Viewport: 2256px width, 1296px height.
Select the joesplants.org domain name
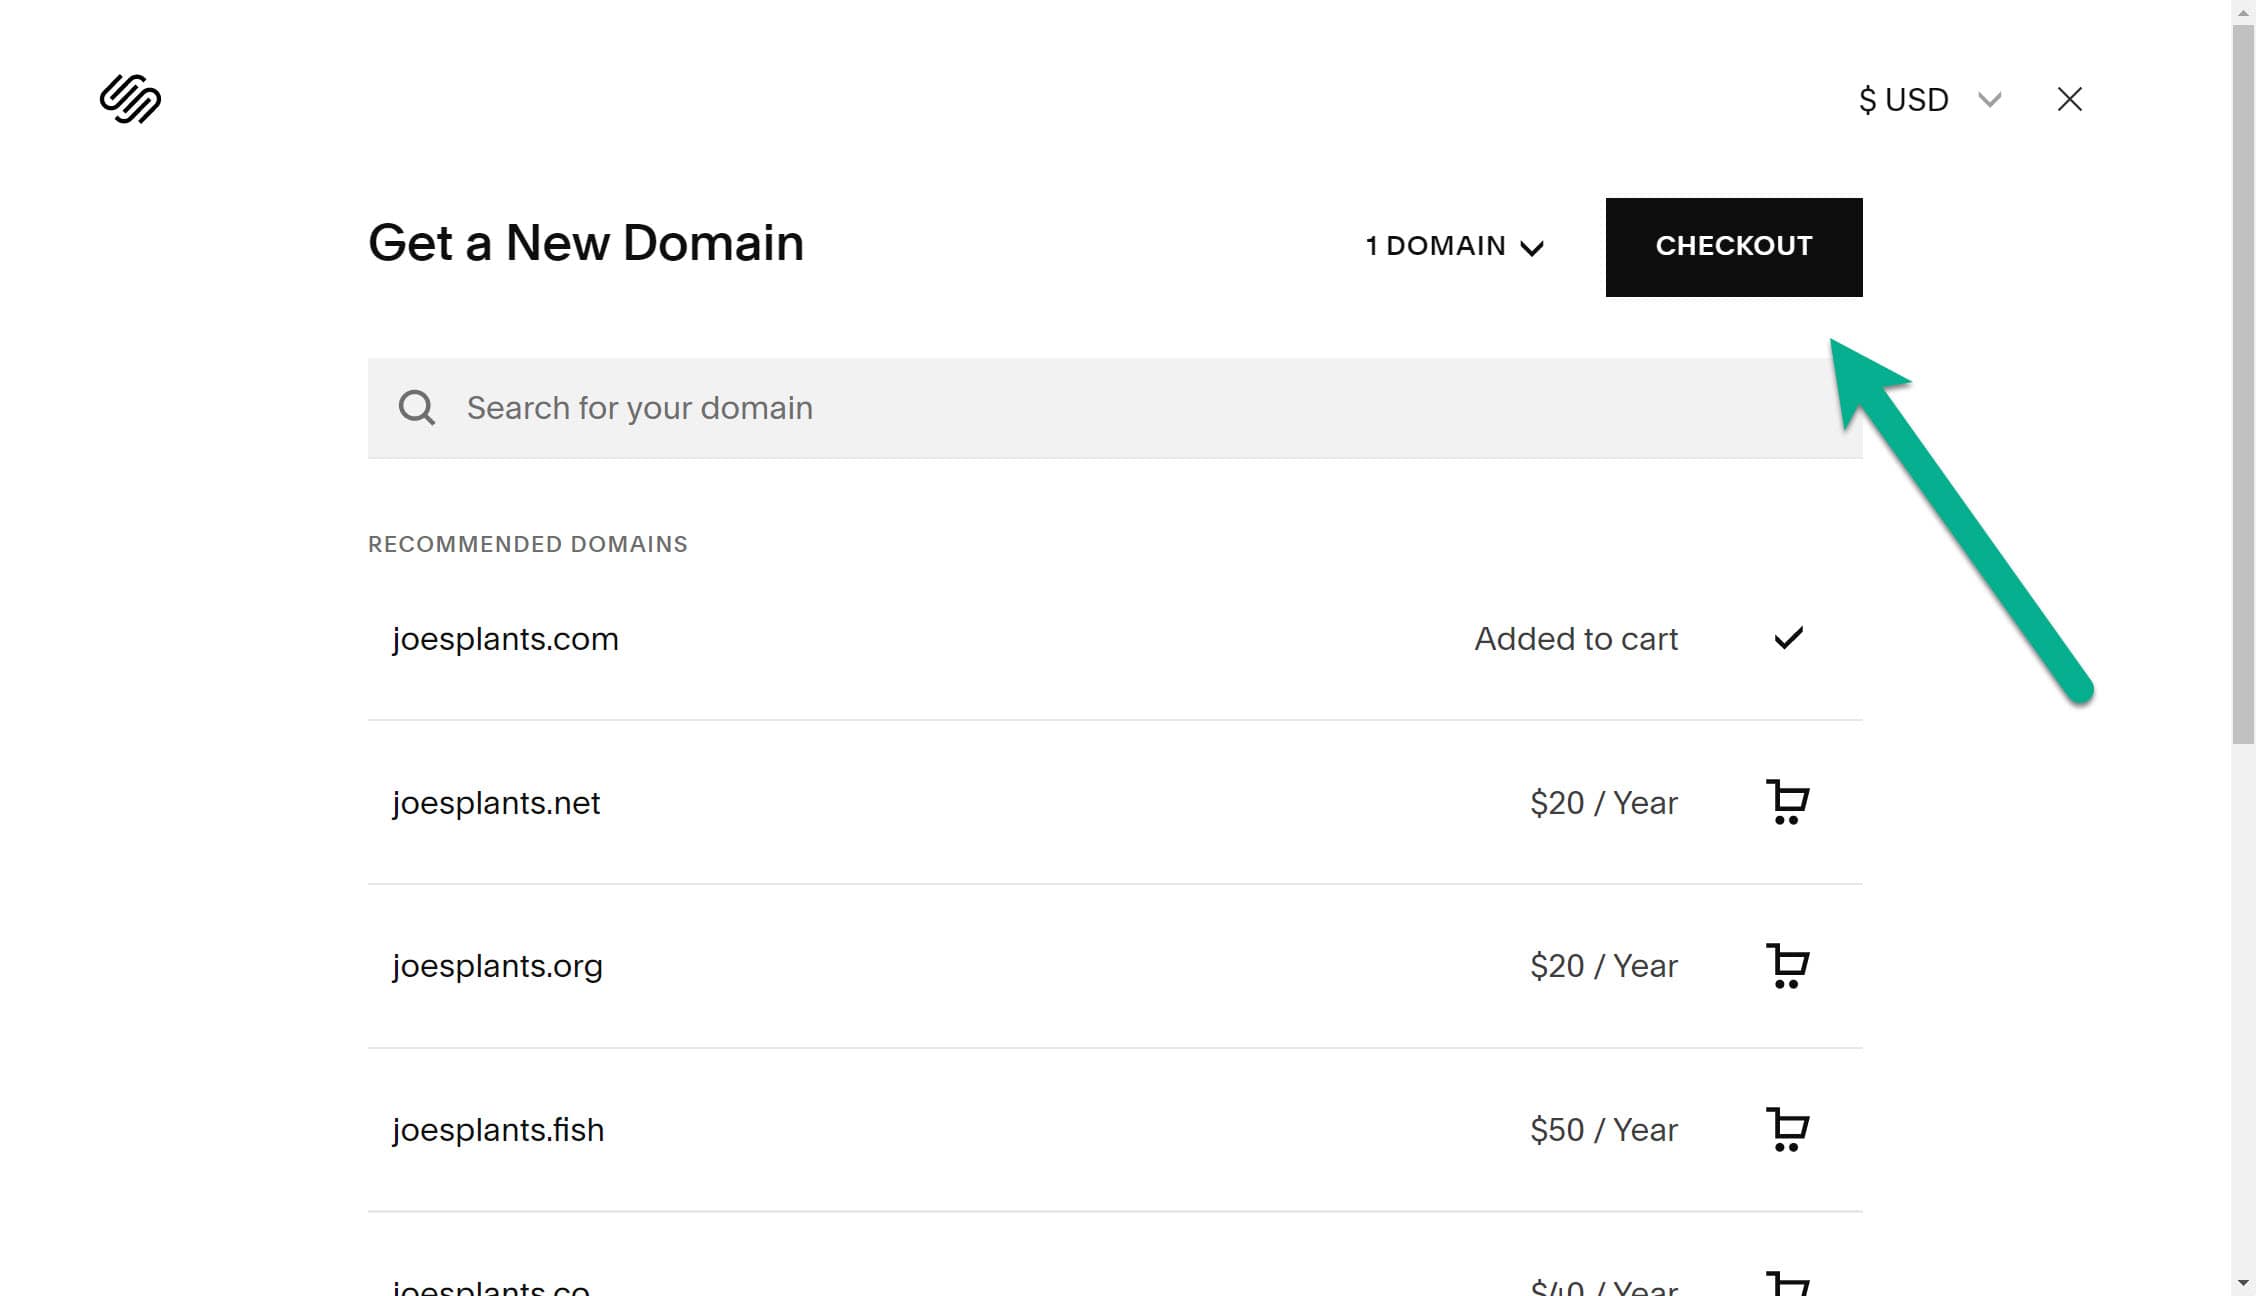click(498, 965)
